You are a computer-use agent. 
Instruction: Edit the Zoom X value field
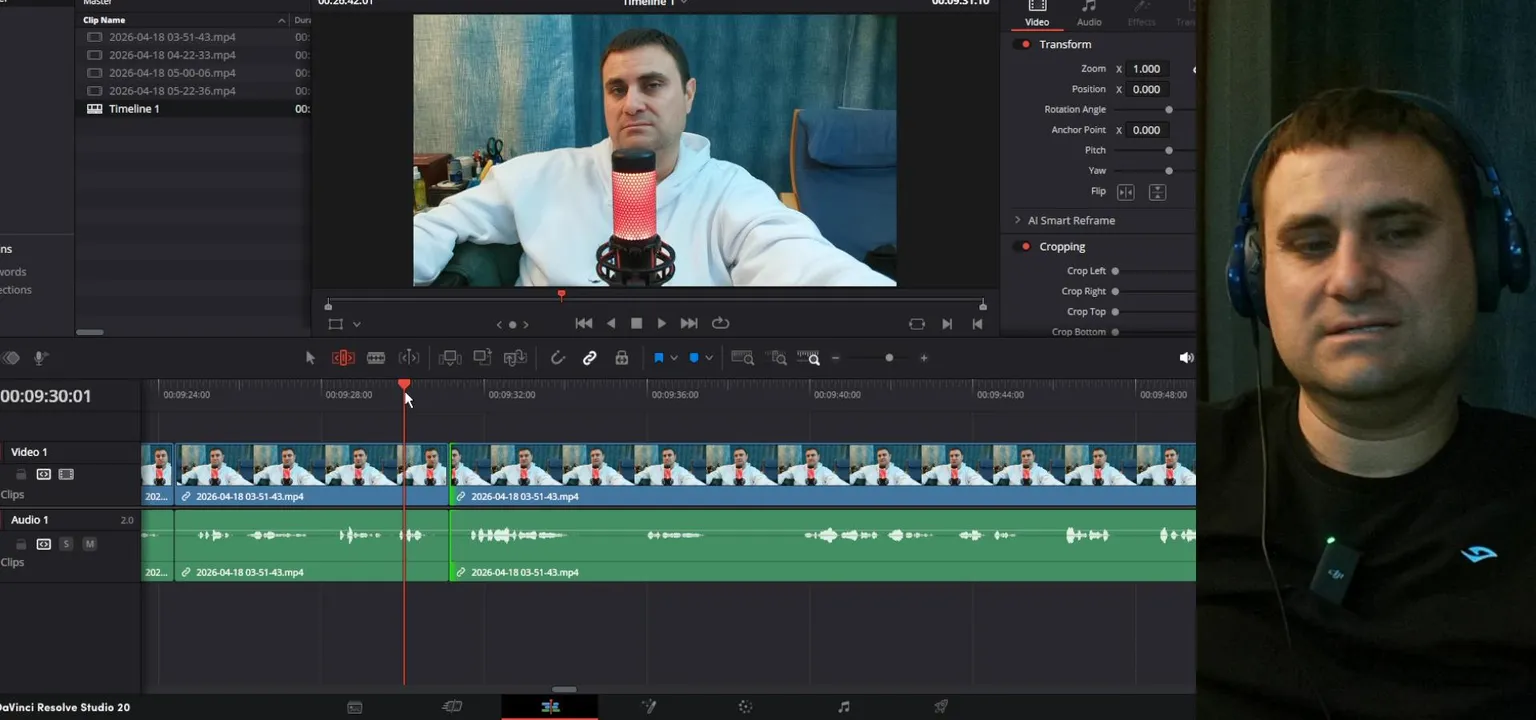point(1149,69)
